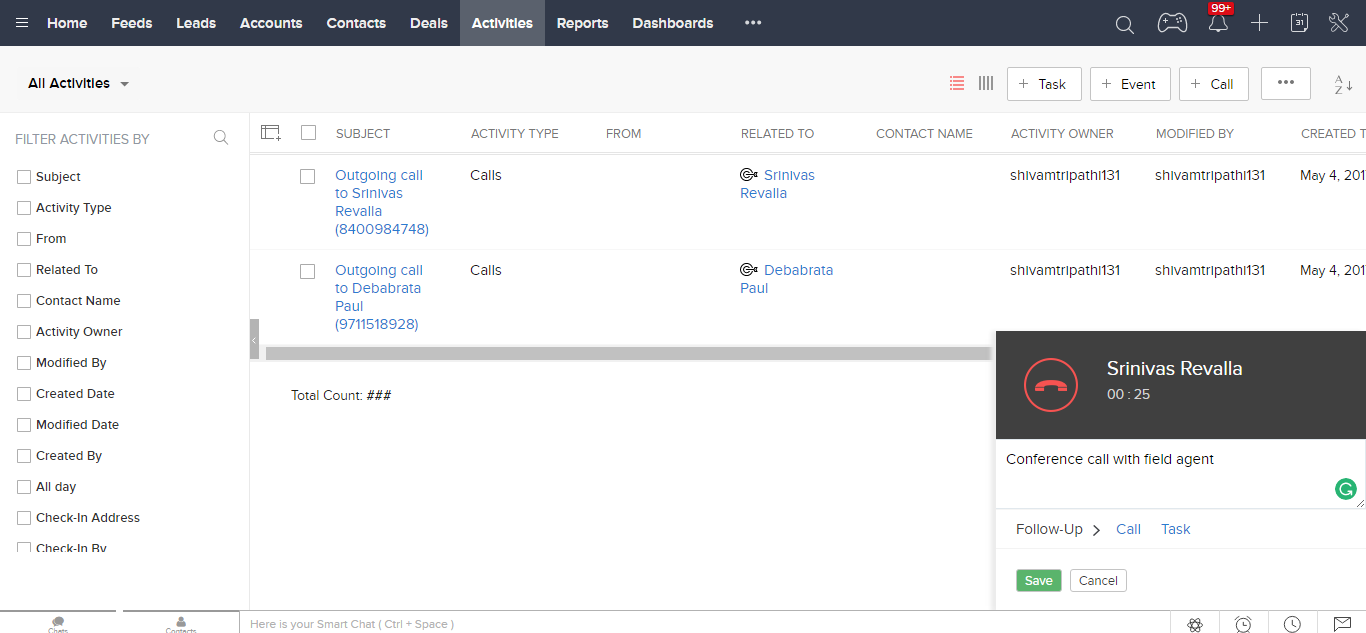Click lead icon beside Srinivas Revalla
1366x633 pixels.
[x=748, y=175]
